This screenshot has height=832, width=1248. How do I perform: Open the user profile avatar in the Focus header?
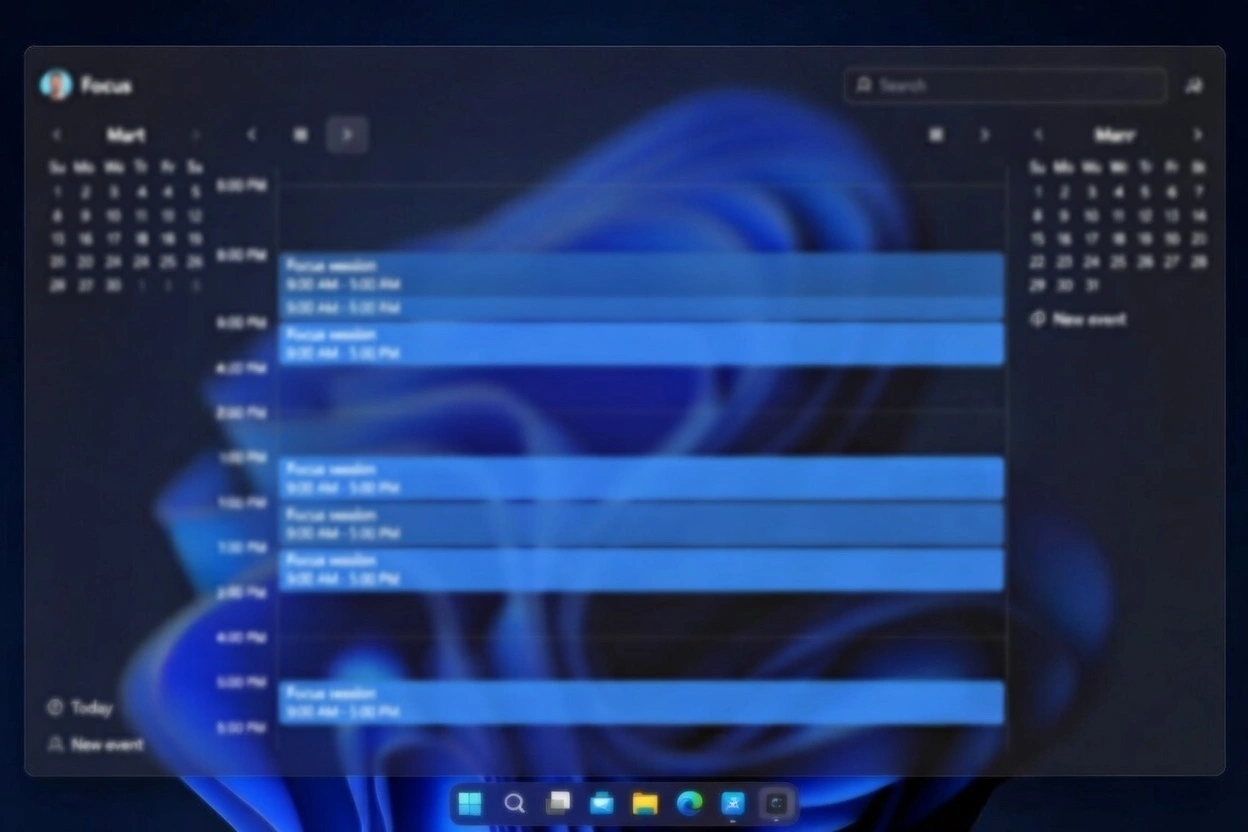tap(57, 85)
